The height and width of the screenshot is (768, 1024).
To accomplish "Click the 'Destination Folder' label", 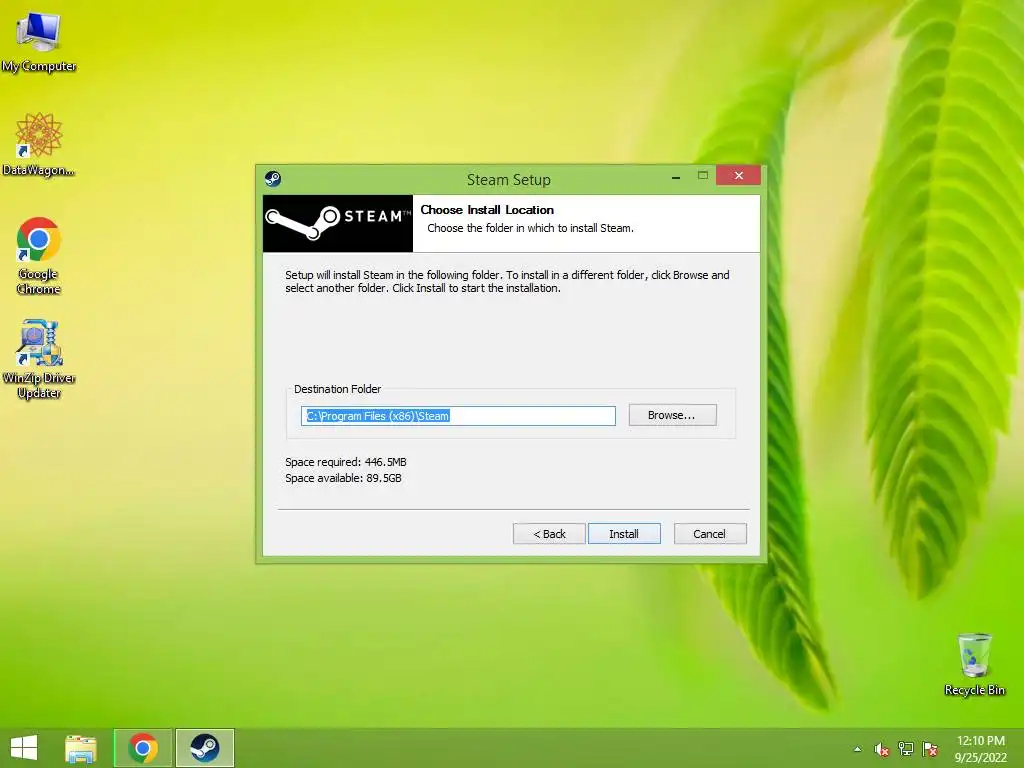I will point(338,389).
